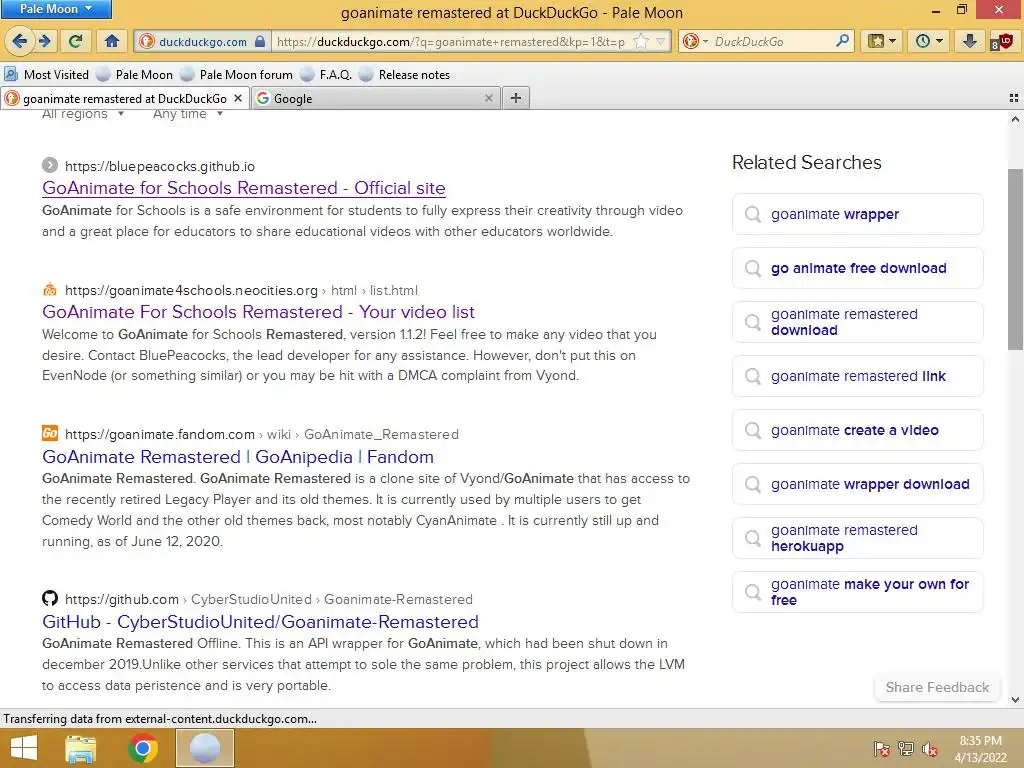Viewport: 1024px width, 768px height.
Task: Search related go animate free download
Action: point(857,268)
